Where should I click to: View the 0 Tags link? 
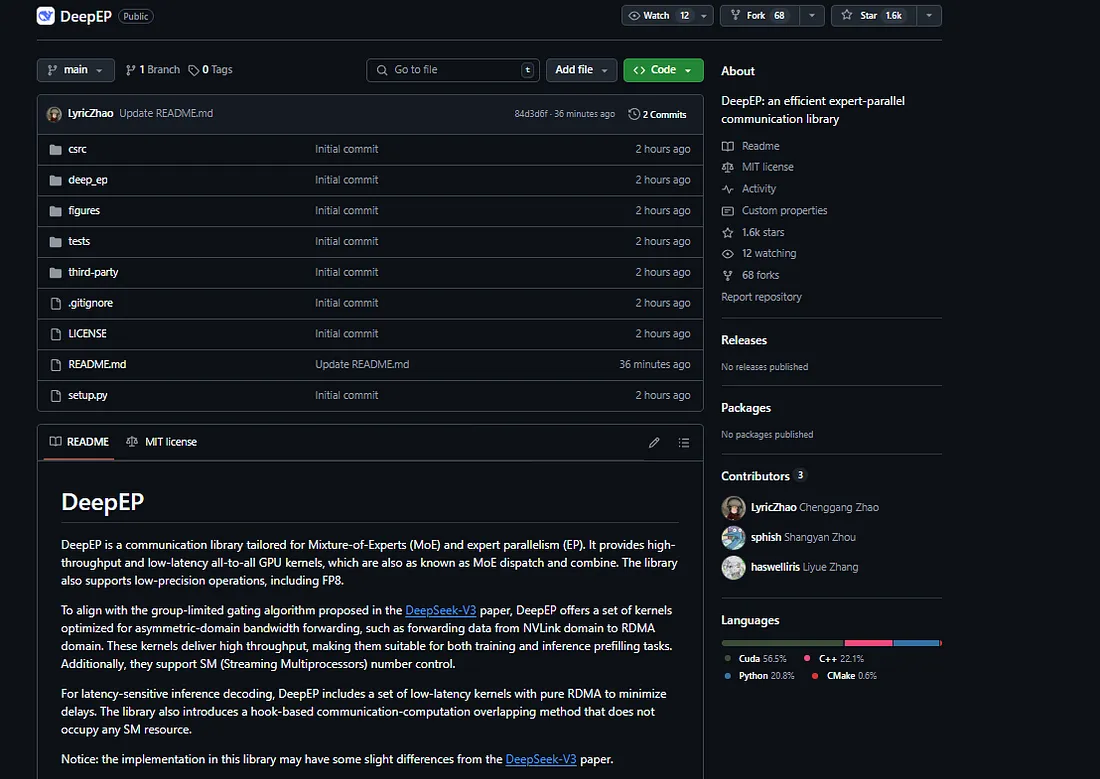click(210, 70)
